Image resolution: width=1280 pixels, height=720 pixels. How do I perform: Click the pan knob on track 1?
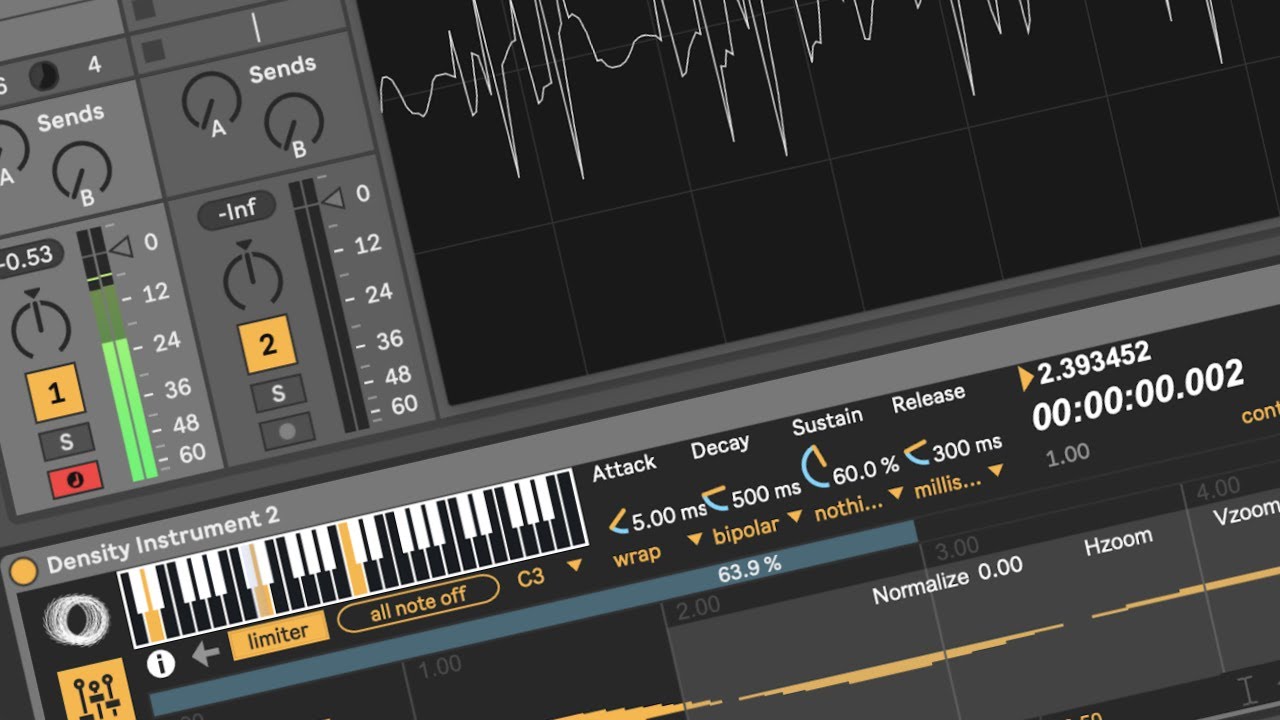(41, 325)
